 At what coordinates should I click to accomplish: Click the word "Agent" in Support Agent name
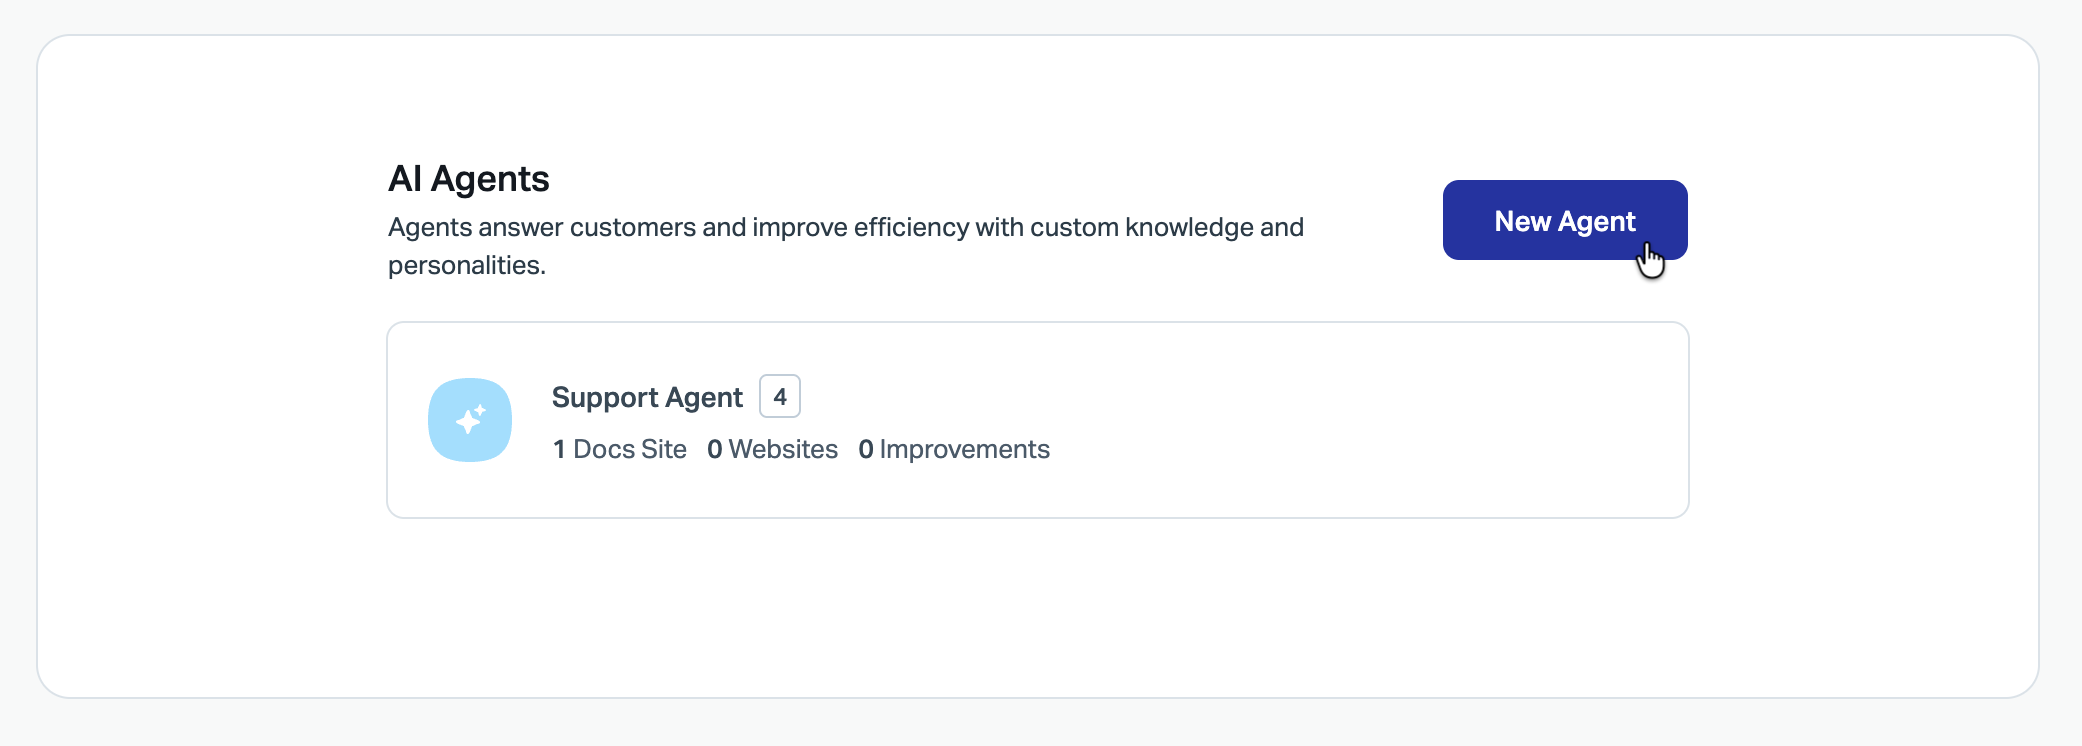point(704,397)
